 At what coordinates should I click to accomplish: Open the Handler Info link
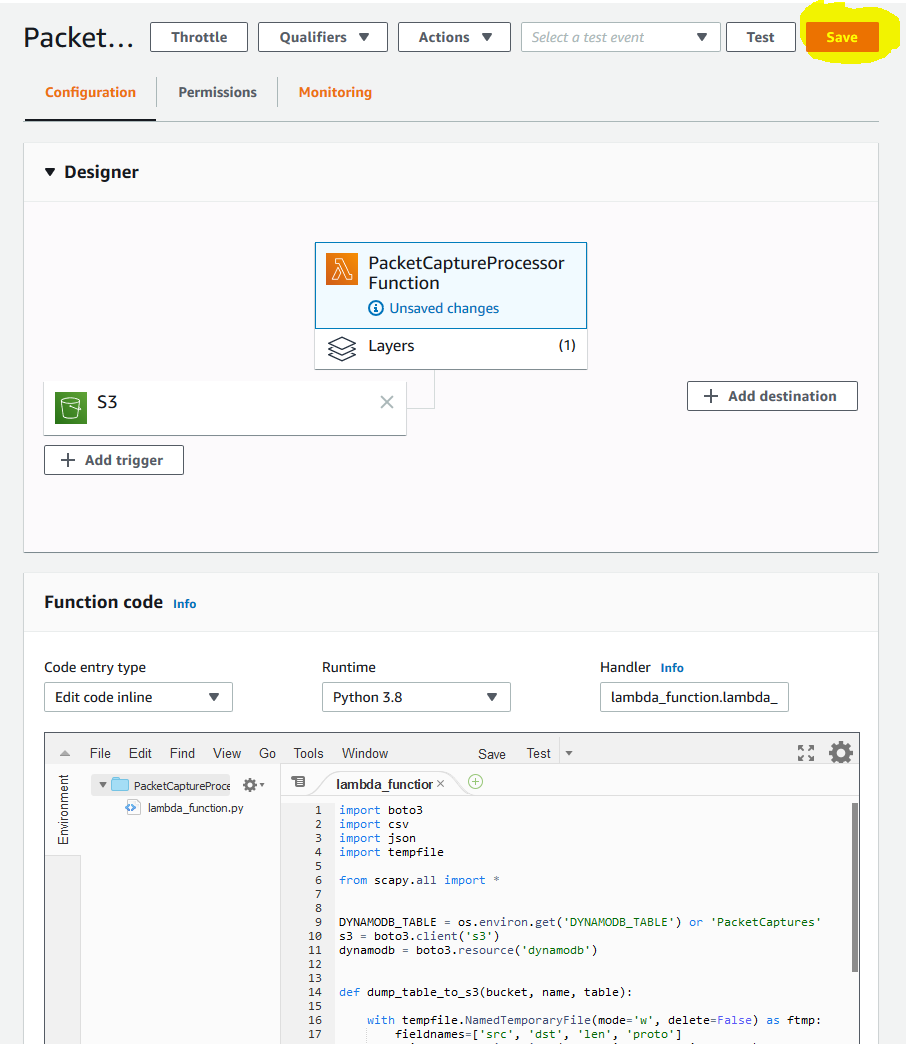(672, 668)
